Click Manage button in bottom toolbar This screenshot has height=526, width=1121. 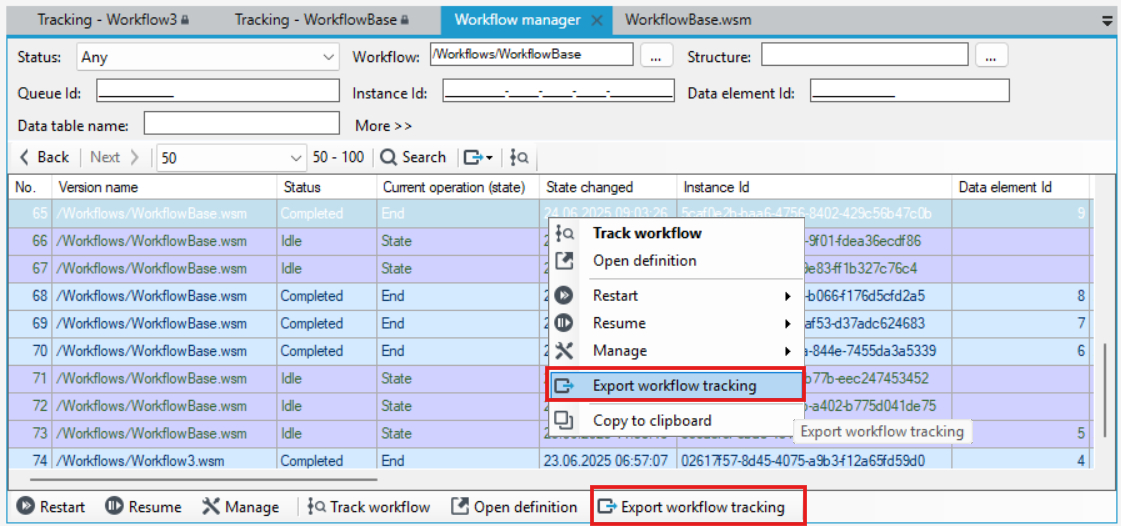(240, 507)
